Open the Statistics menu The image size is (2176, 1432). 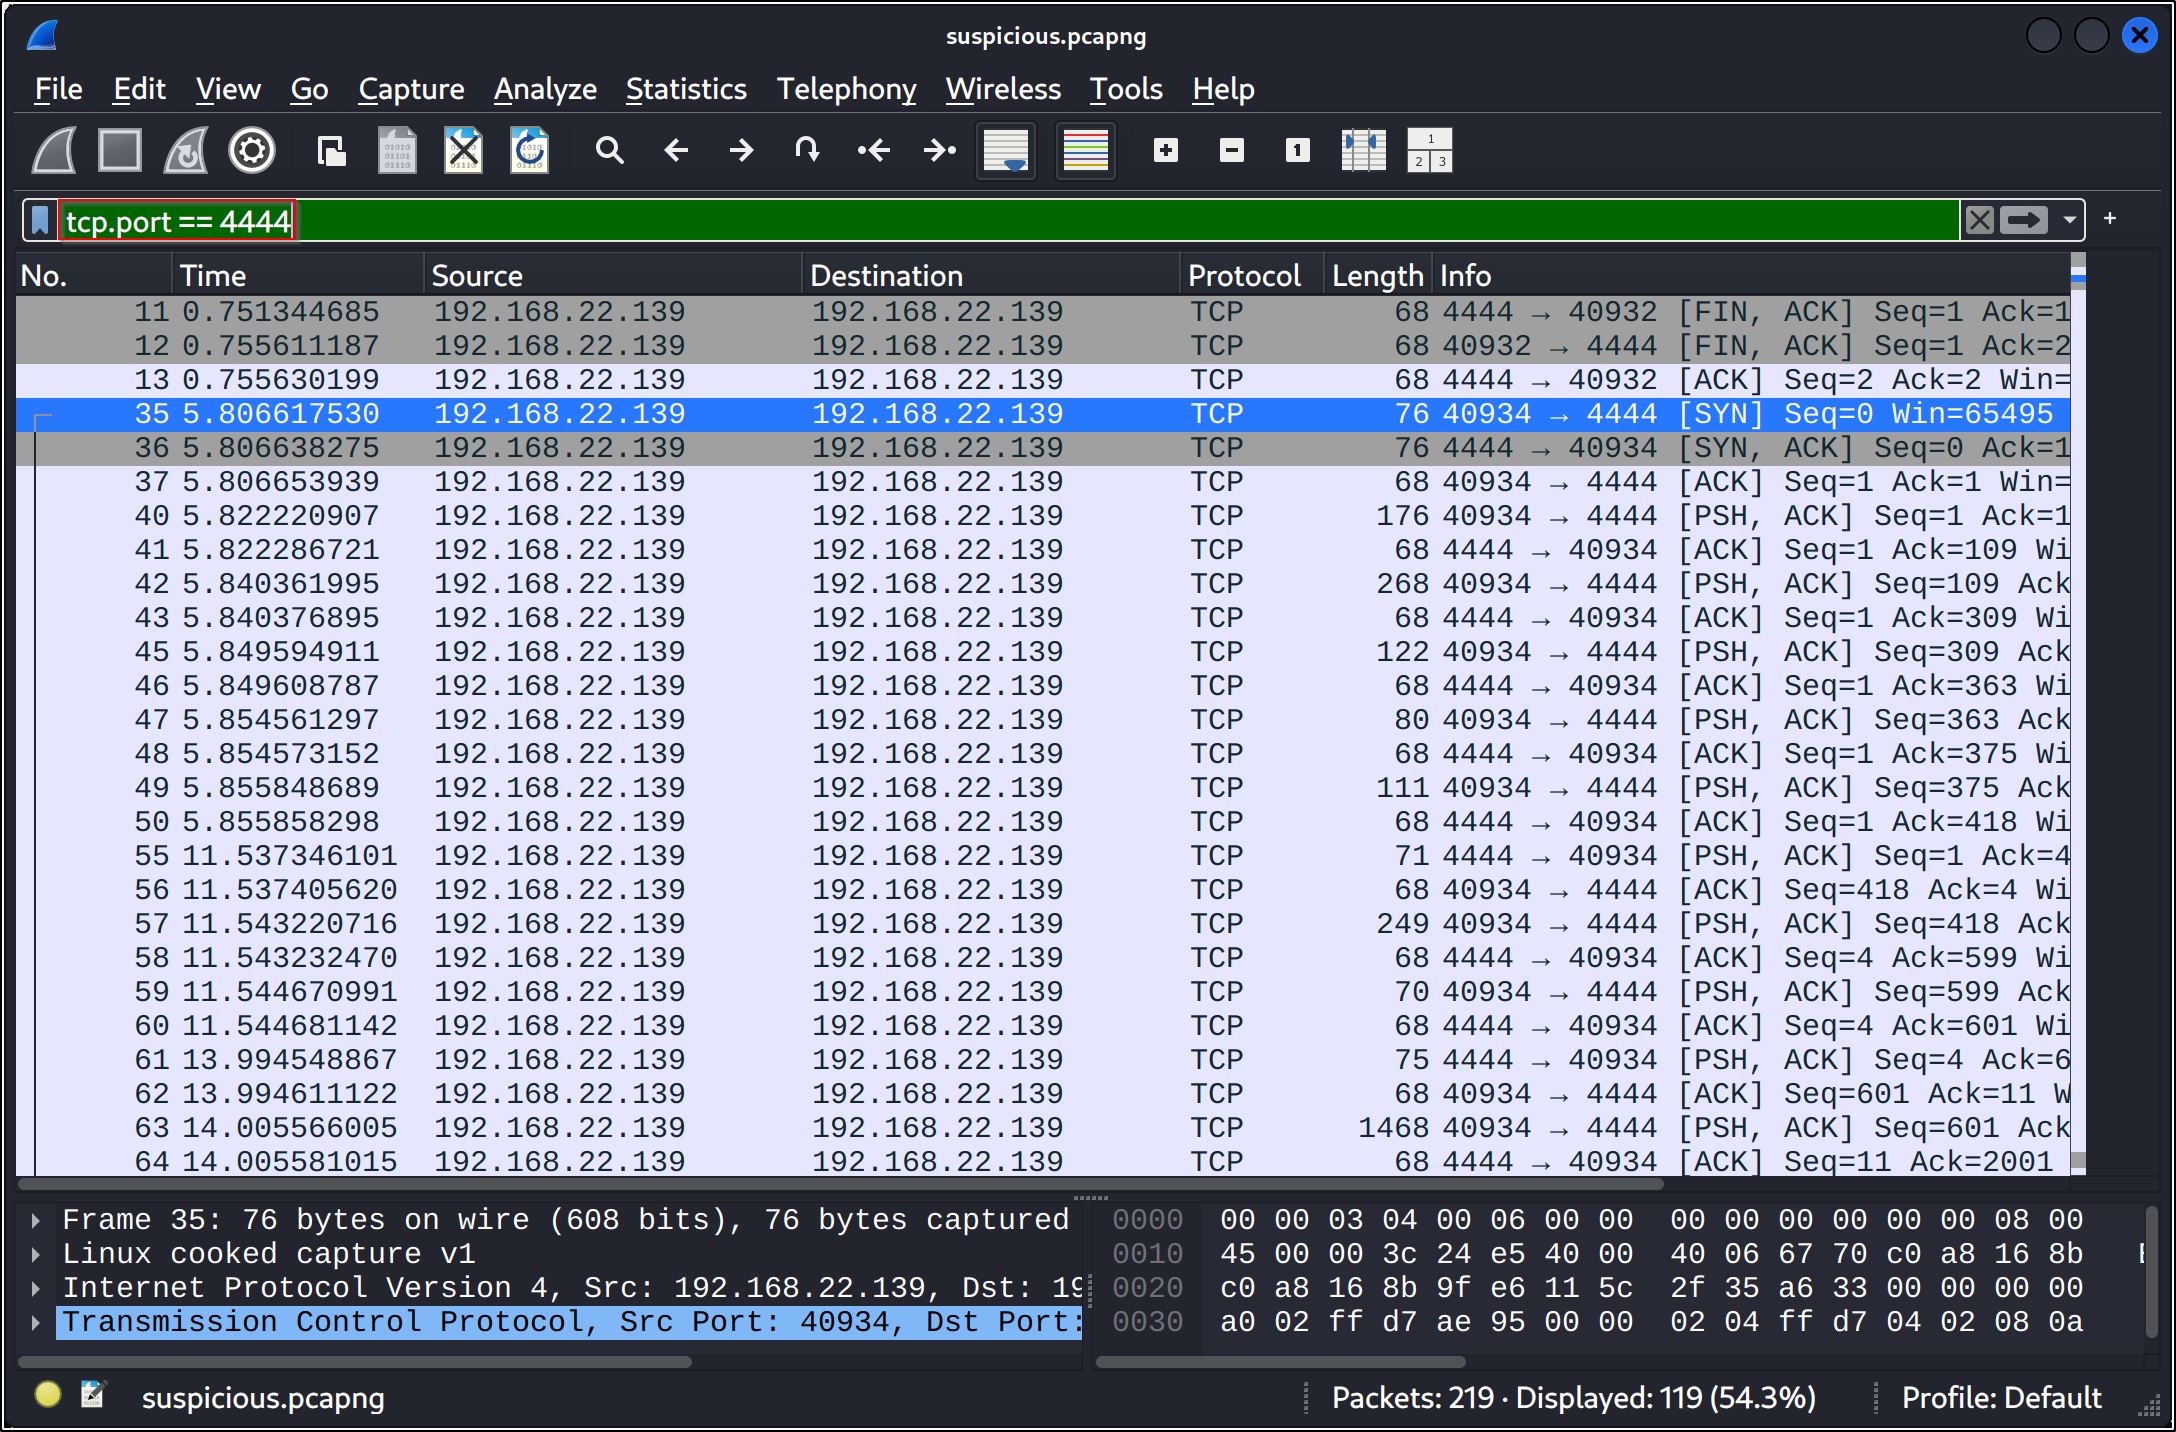(686, 89)
